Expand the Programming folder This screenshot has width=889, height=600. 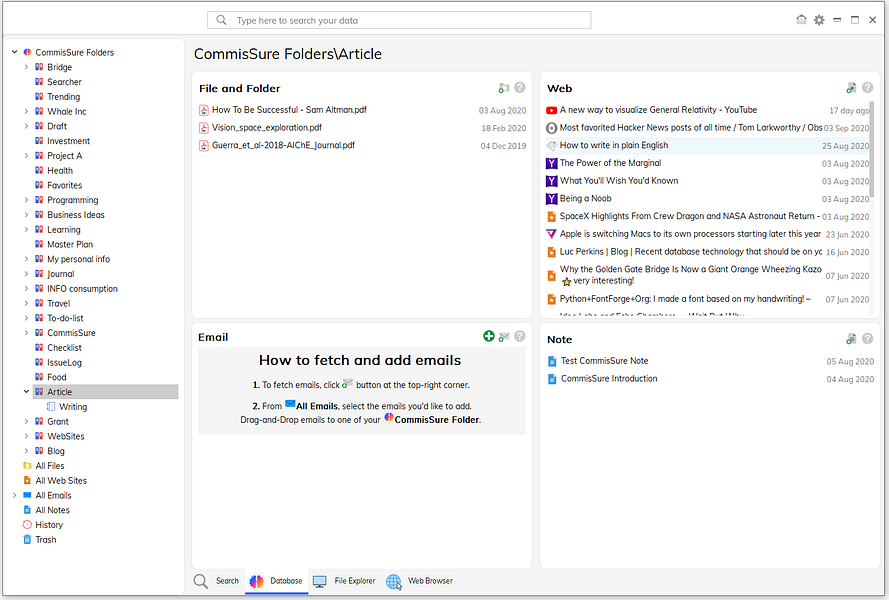(x=26, y=200)
